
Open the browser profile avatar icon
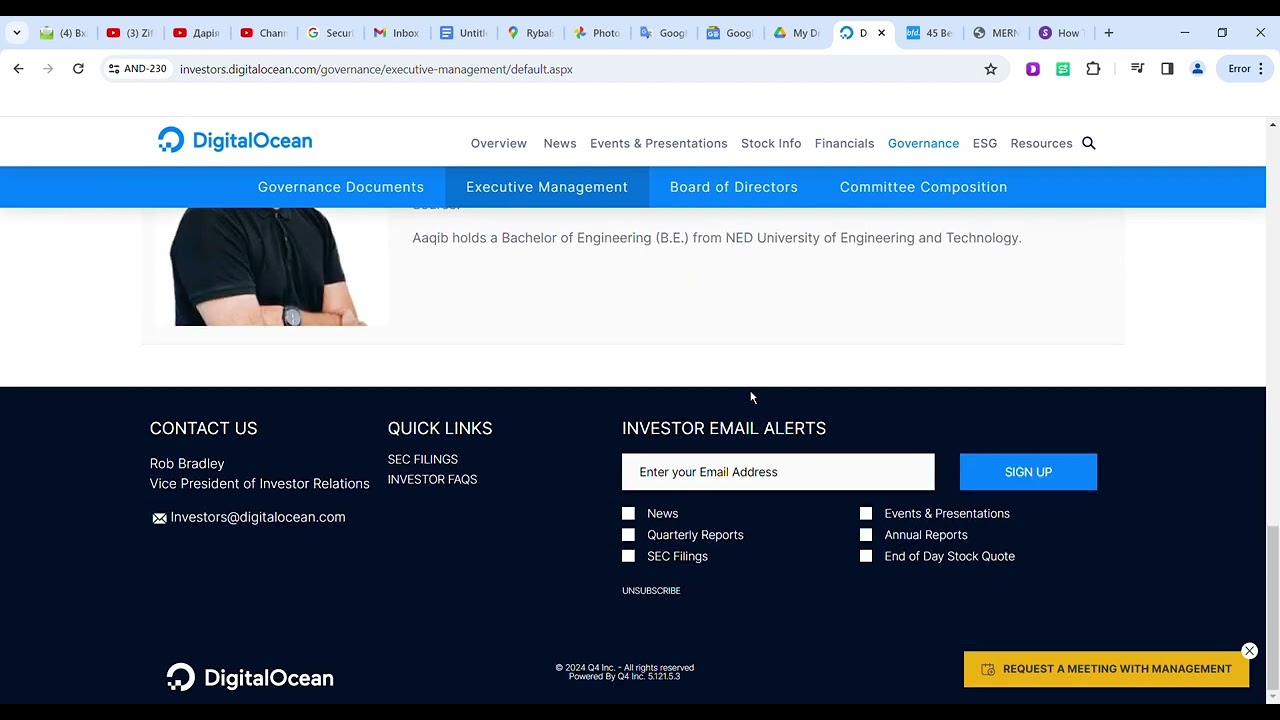(x=1197, y=69)
